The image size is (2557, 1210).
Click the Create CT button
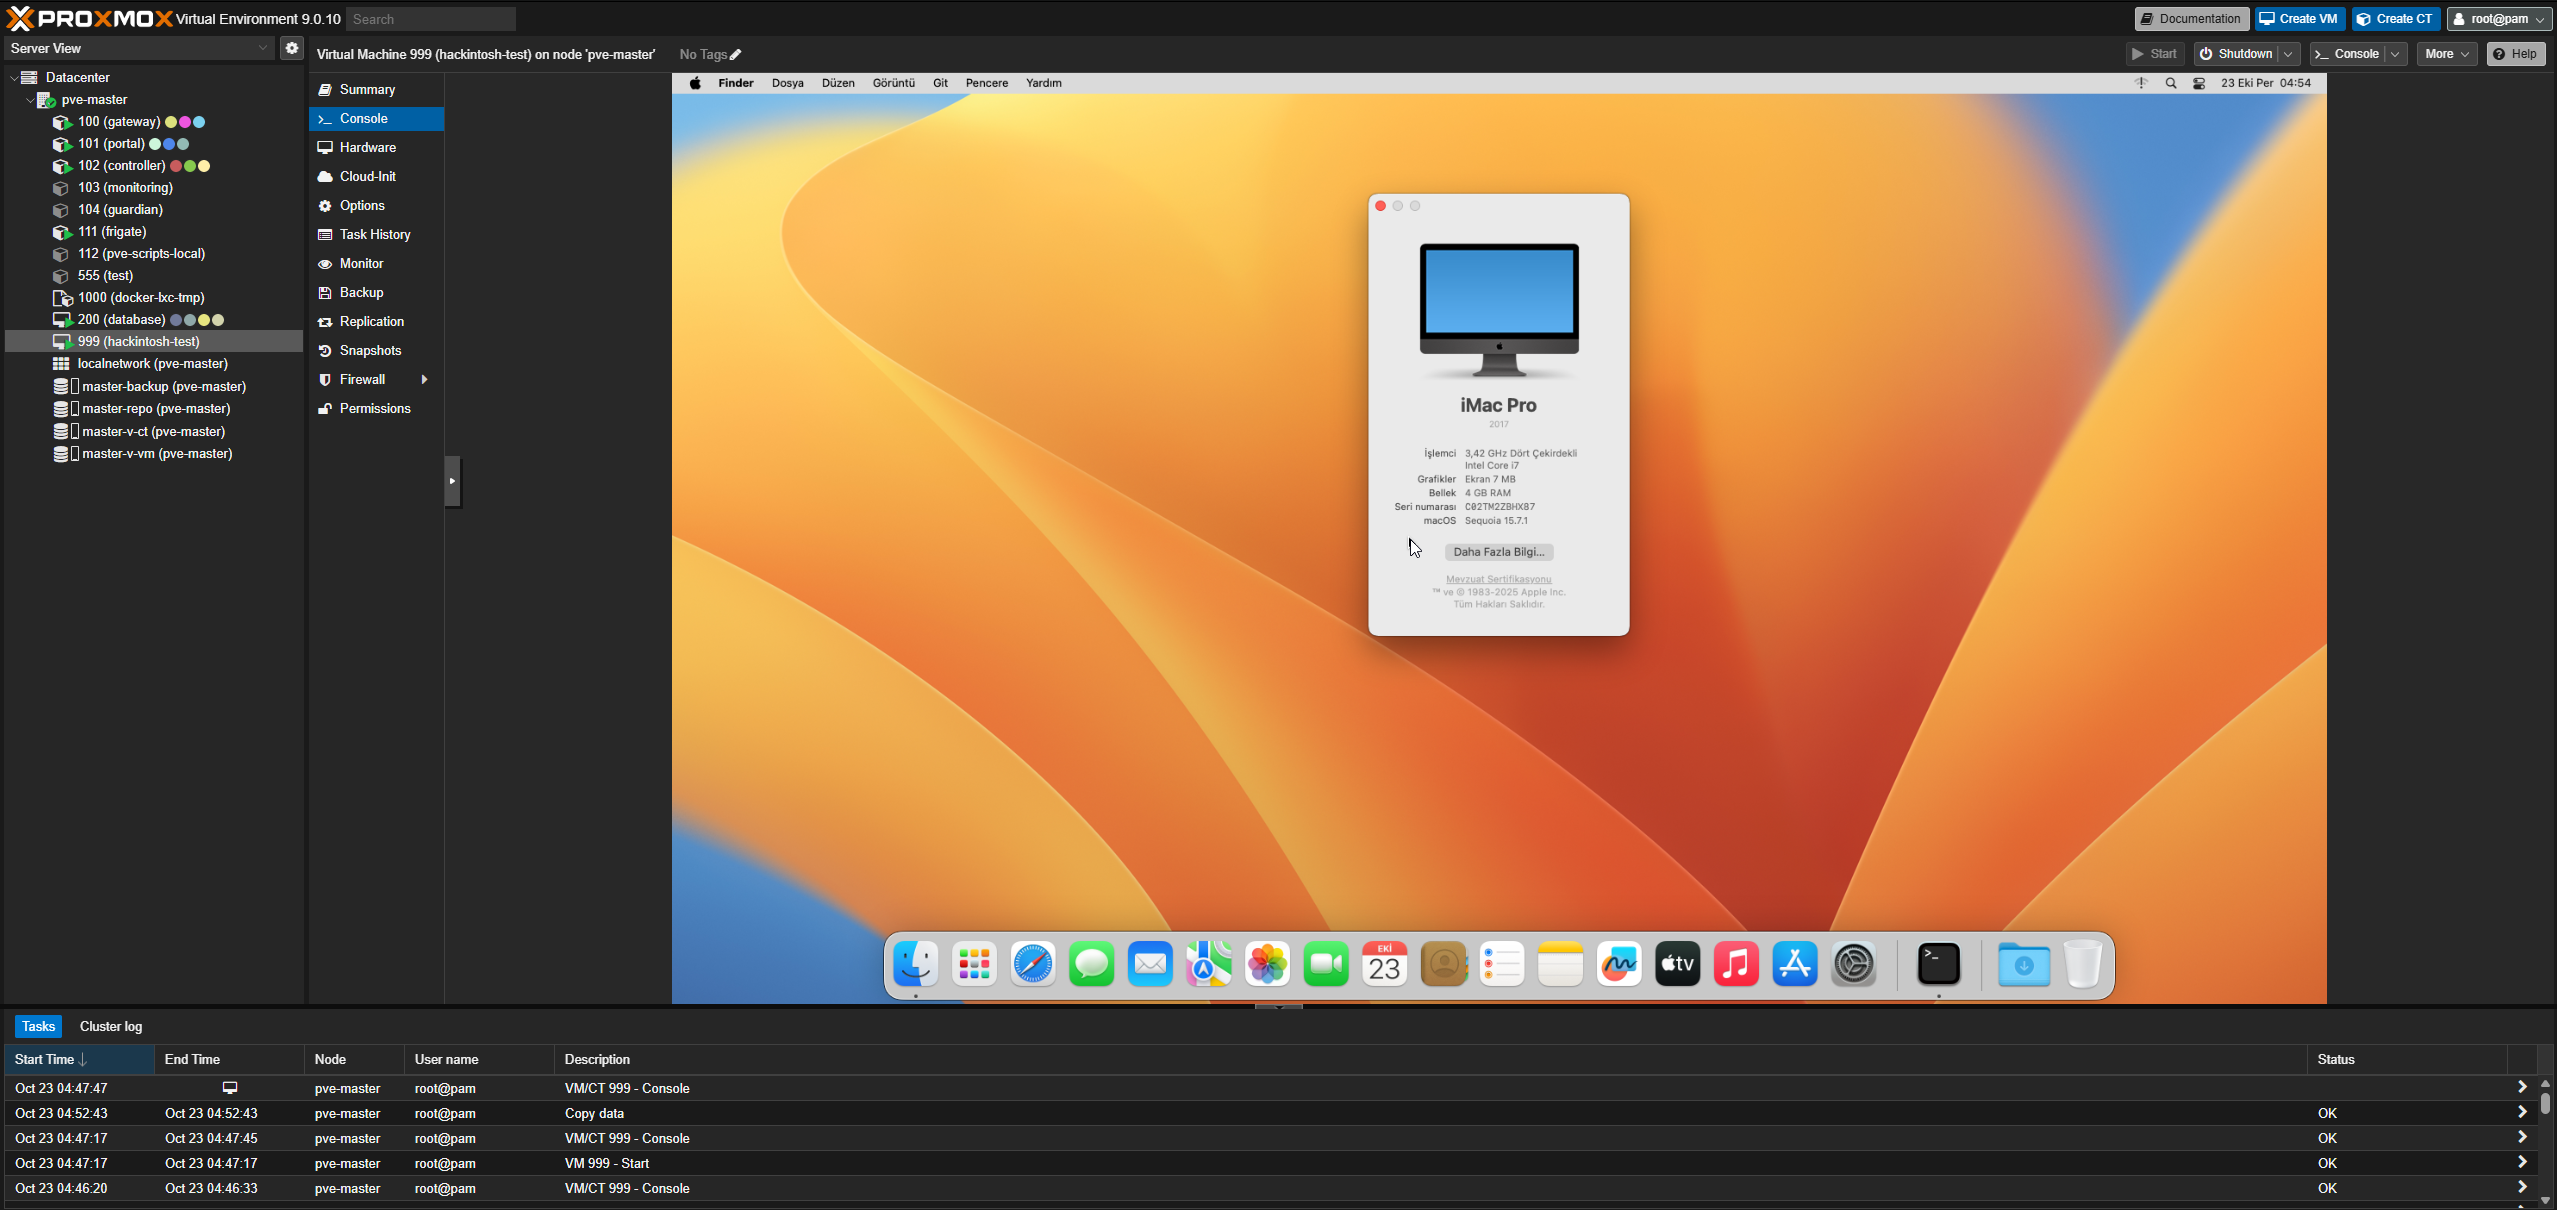[x=2395, y=19]
